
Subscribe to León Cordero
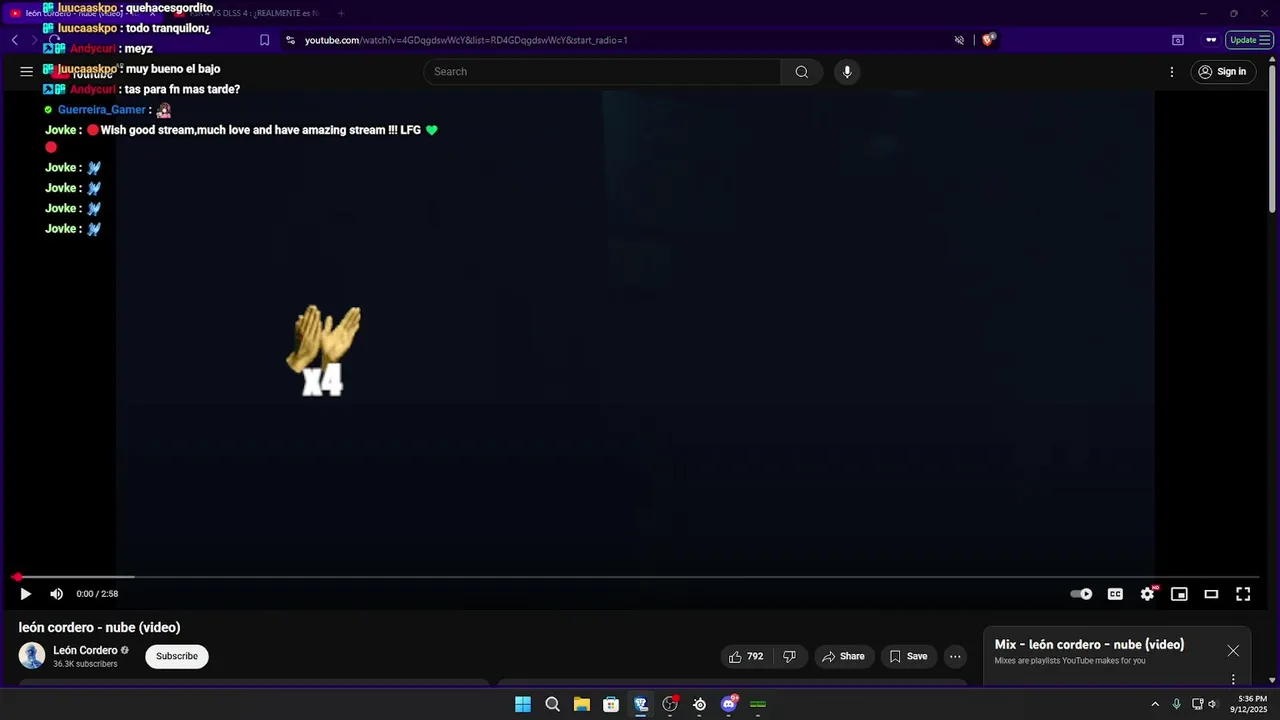(x=177, y=657)
